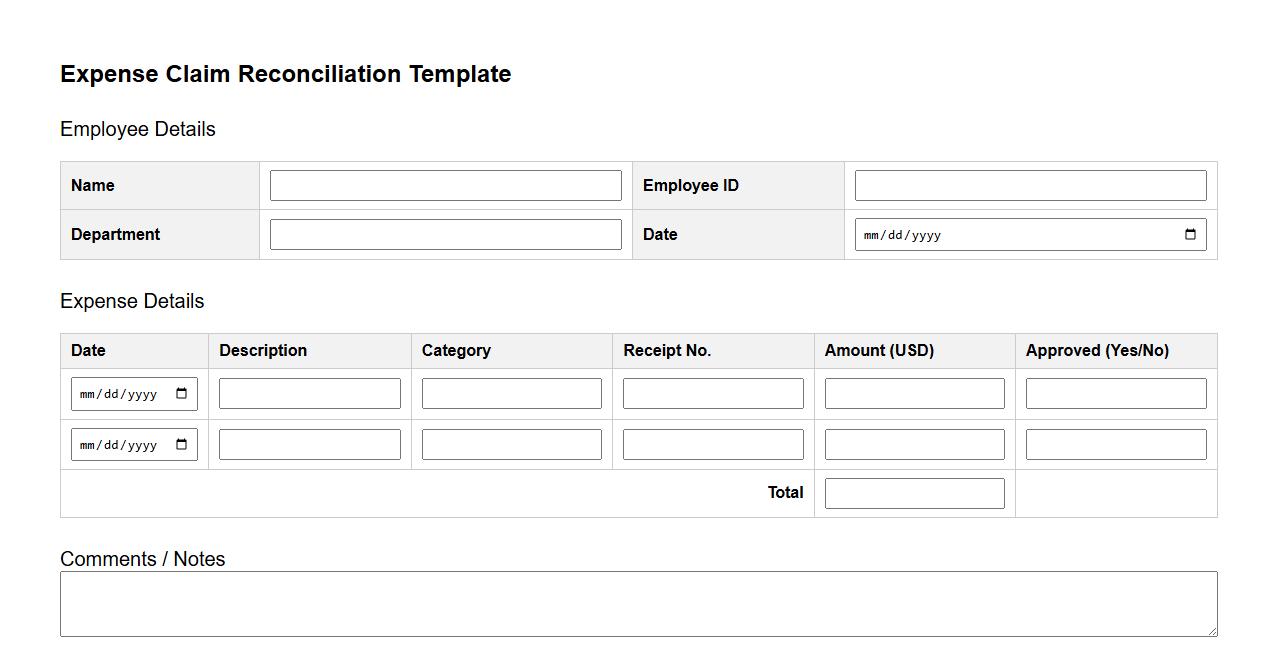1278x650 pixels.
Task: Select first row Category input
Action: click(511, 394)
